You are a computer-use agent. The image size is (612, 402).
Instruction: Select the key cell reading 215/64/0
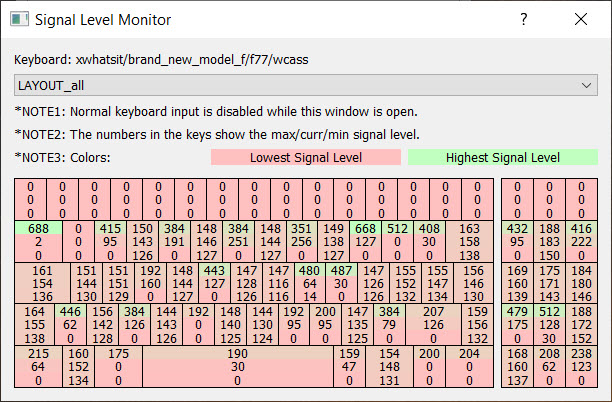(x=38, y=367)
